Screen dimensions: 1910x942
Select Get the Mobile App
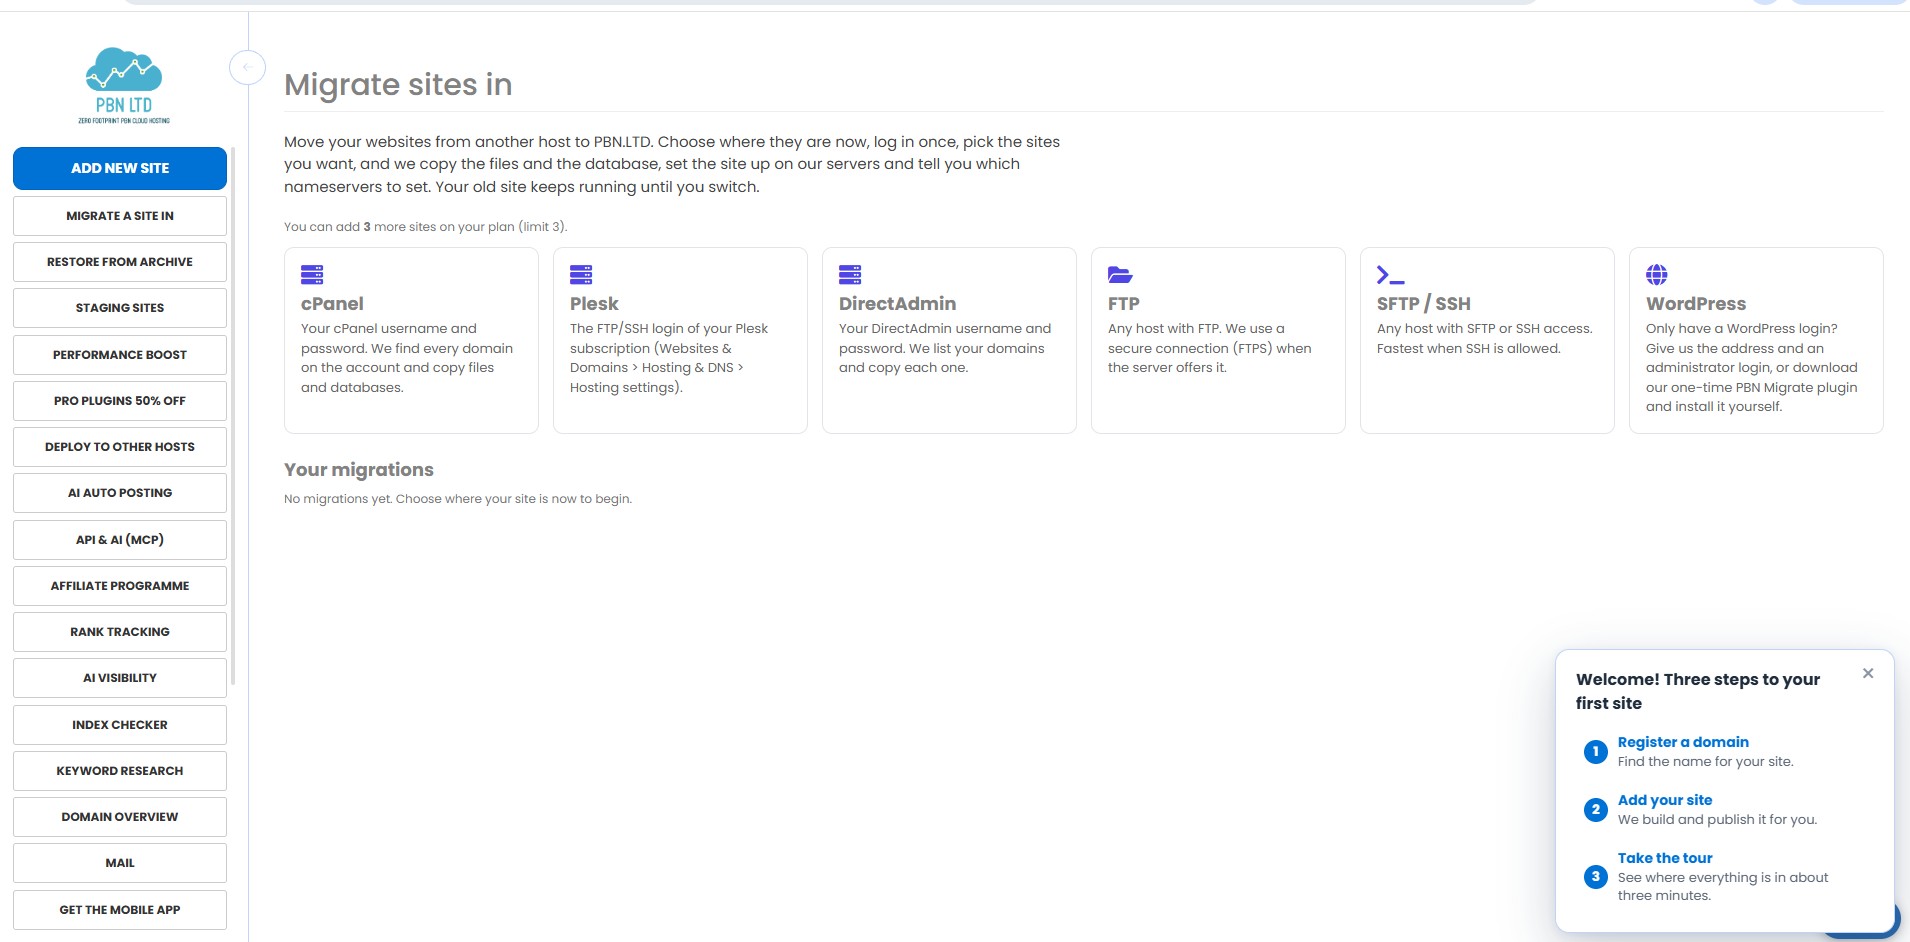click(120, 910)
